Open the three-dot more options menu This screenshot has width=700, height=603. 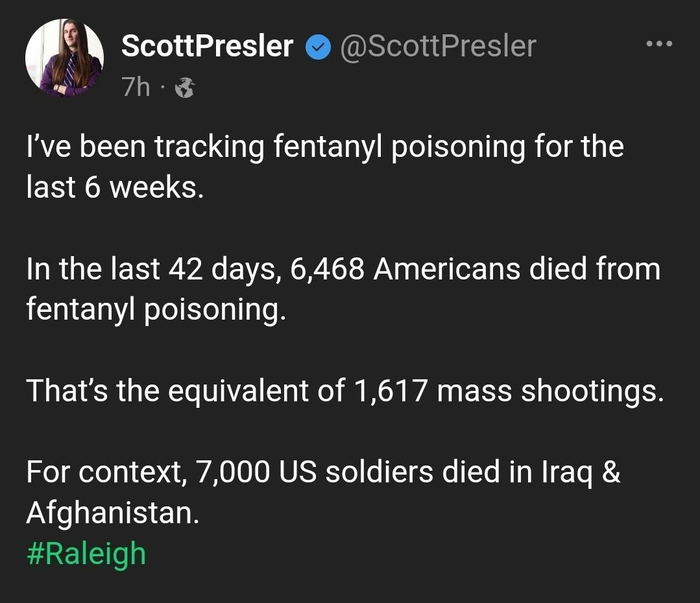point(661,45)
